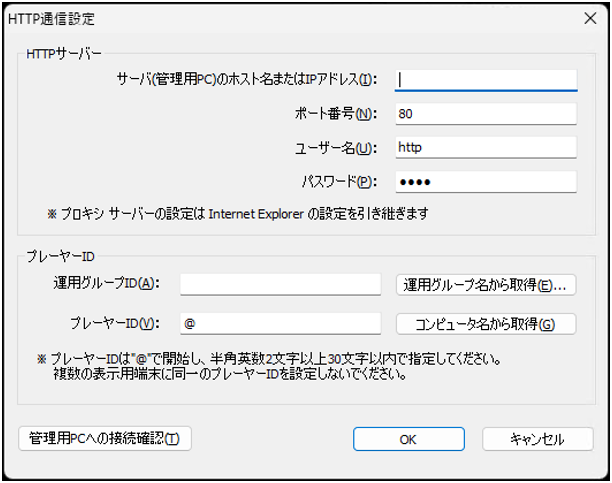The image size is (612, 483).
Task: Click the ポート番号(N) label text
Action: pos(336,114)
